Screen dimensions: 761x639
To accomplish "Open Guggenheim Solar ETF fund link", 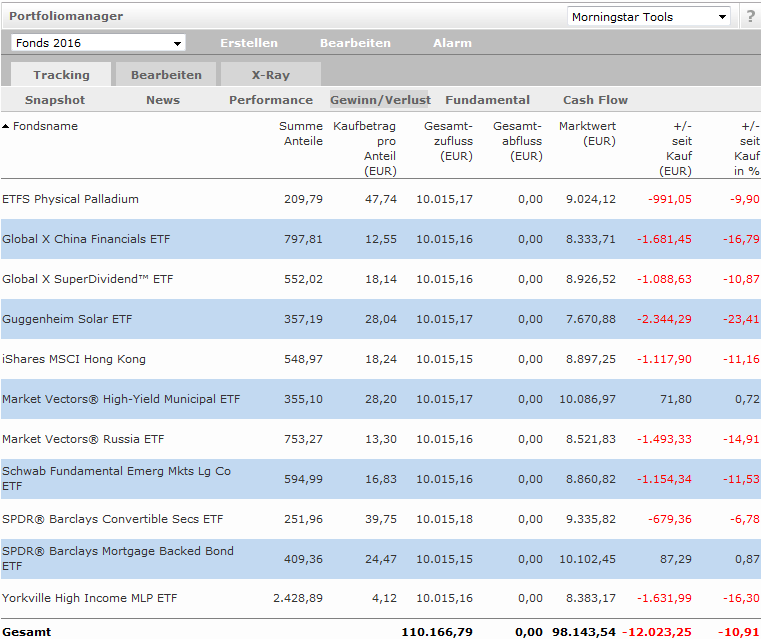I will [67, 319].
